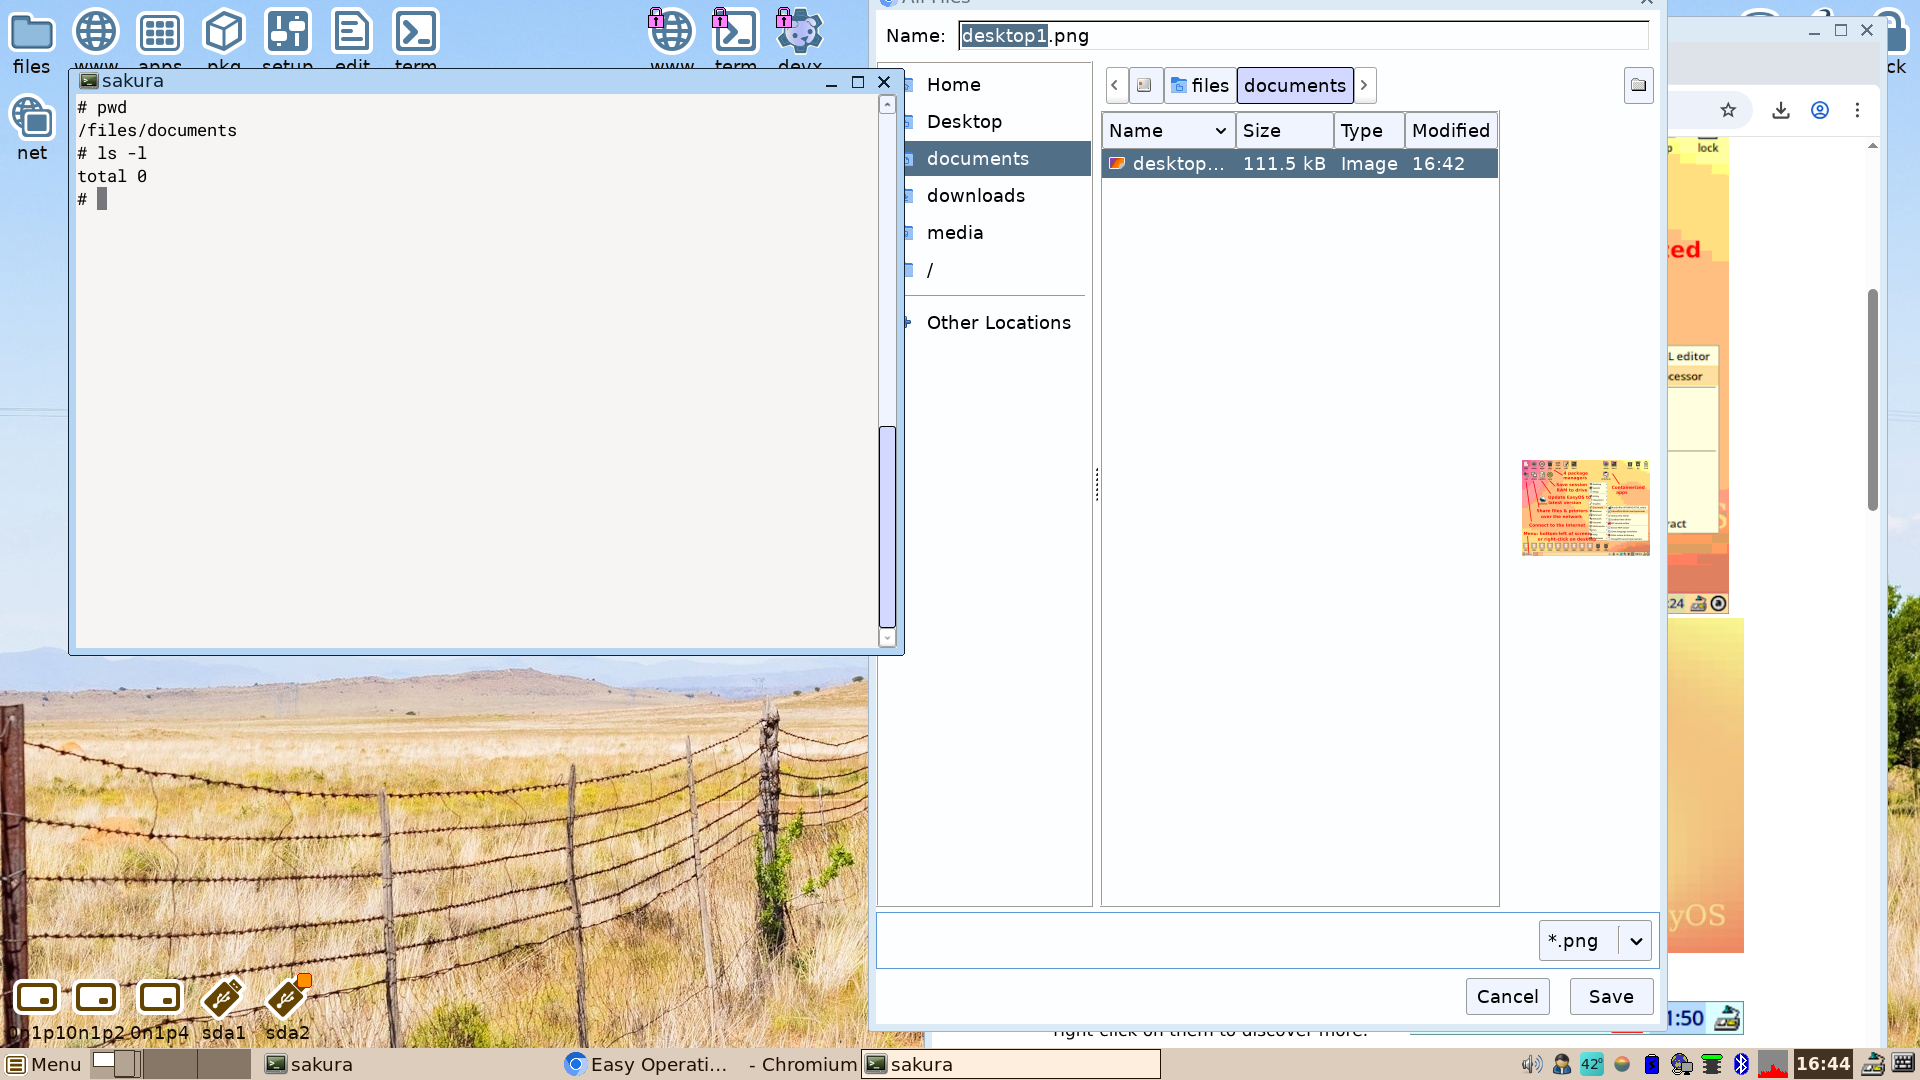The height and width of the screenshot is (1080, 1920).
Task: Open the sda2 USB drive icon
Action: [287, 1008]
